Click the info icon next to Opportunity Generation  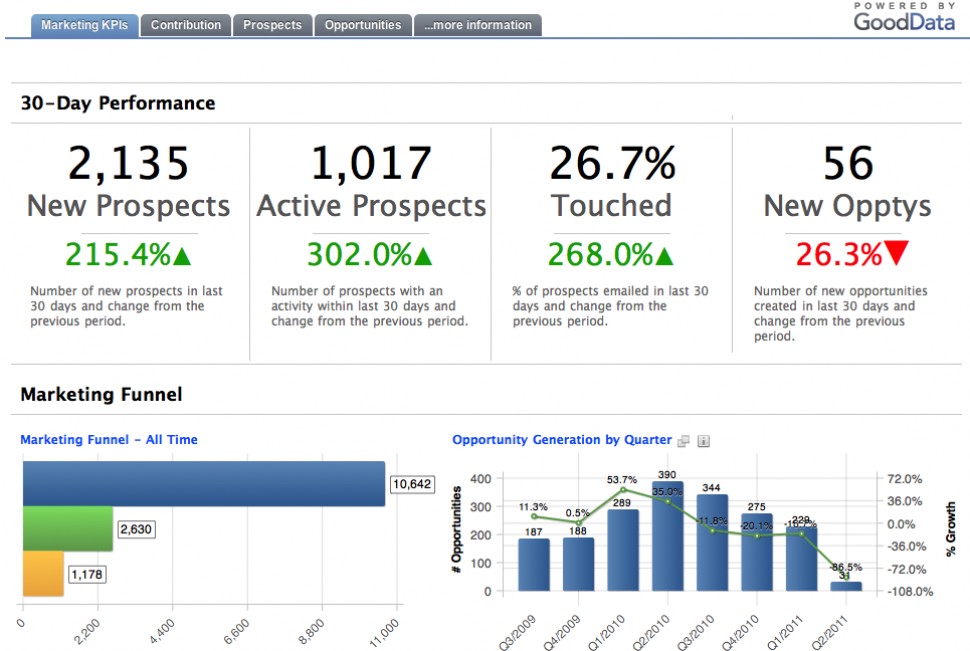(703, 440)
